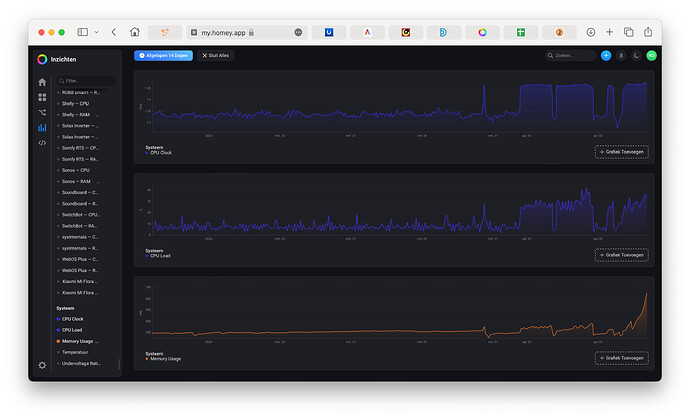Screen dimensions: 690x418
Task: Switch to the red-yellow circle pinned tab
Action: point(406,32)
